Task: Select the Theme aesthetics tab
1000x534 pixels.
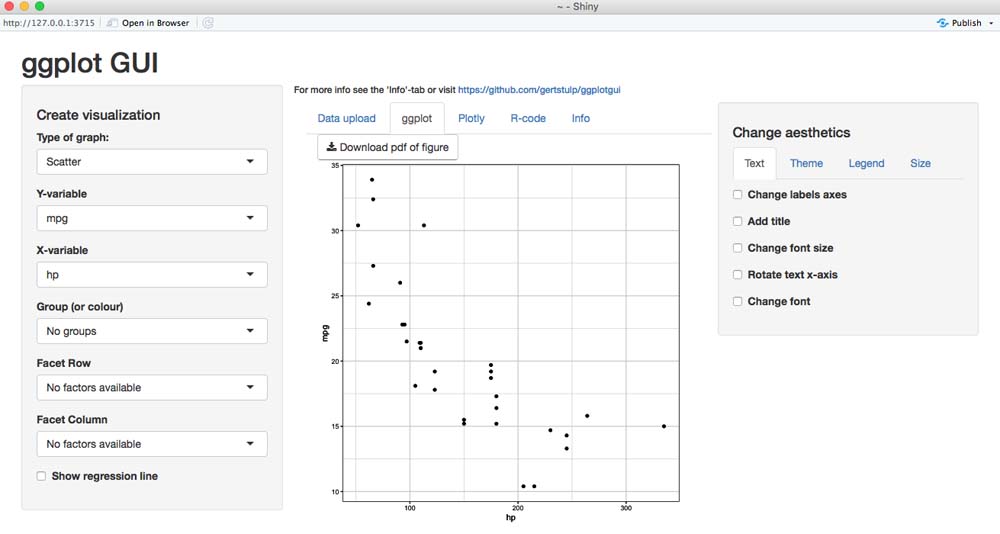Action: point(806,163)
